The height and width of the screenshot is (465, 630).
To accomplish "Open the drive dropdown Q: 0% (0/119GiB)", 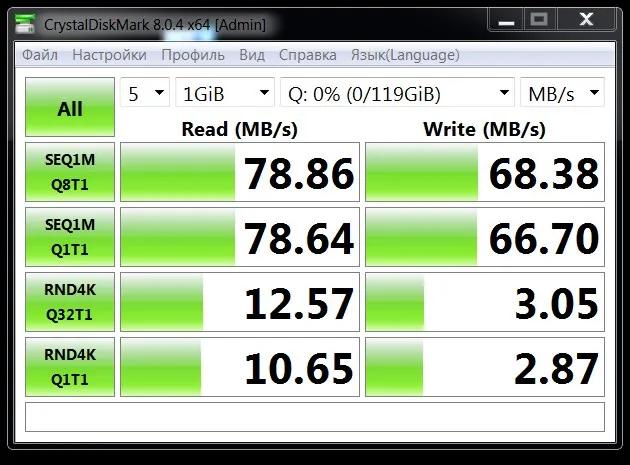I will click(x=397, y=92).
